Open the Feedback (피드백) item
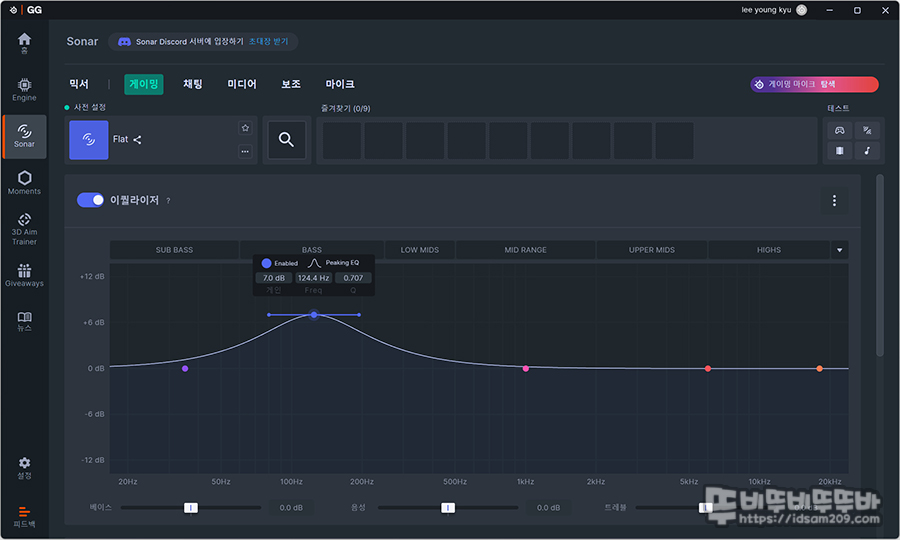 click(x=24, y=516)
